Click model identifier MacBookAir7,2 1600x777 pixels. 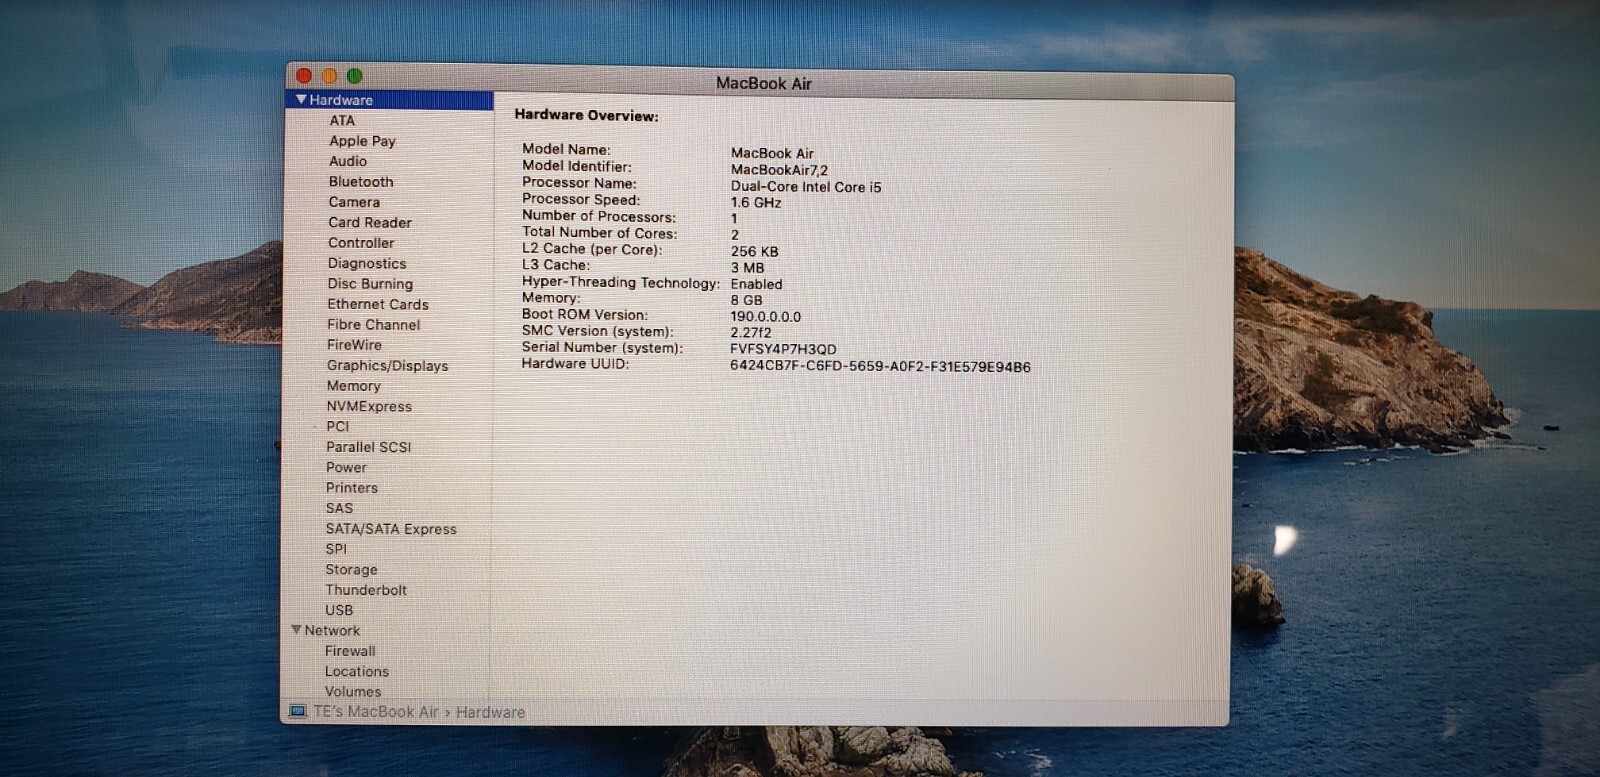779,170
